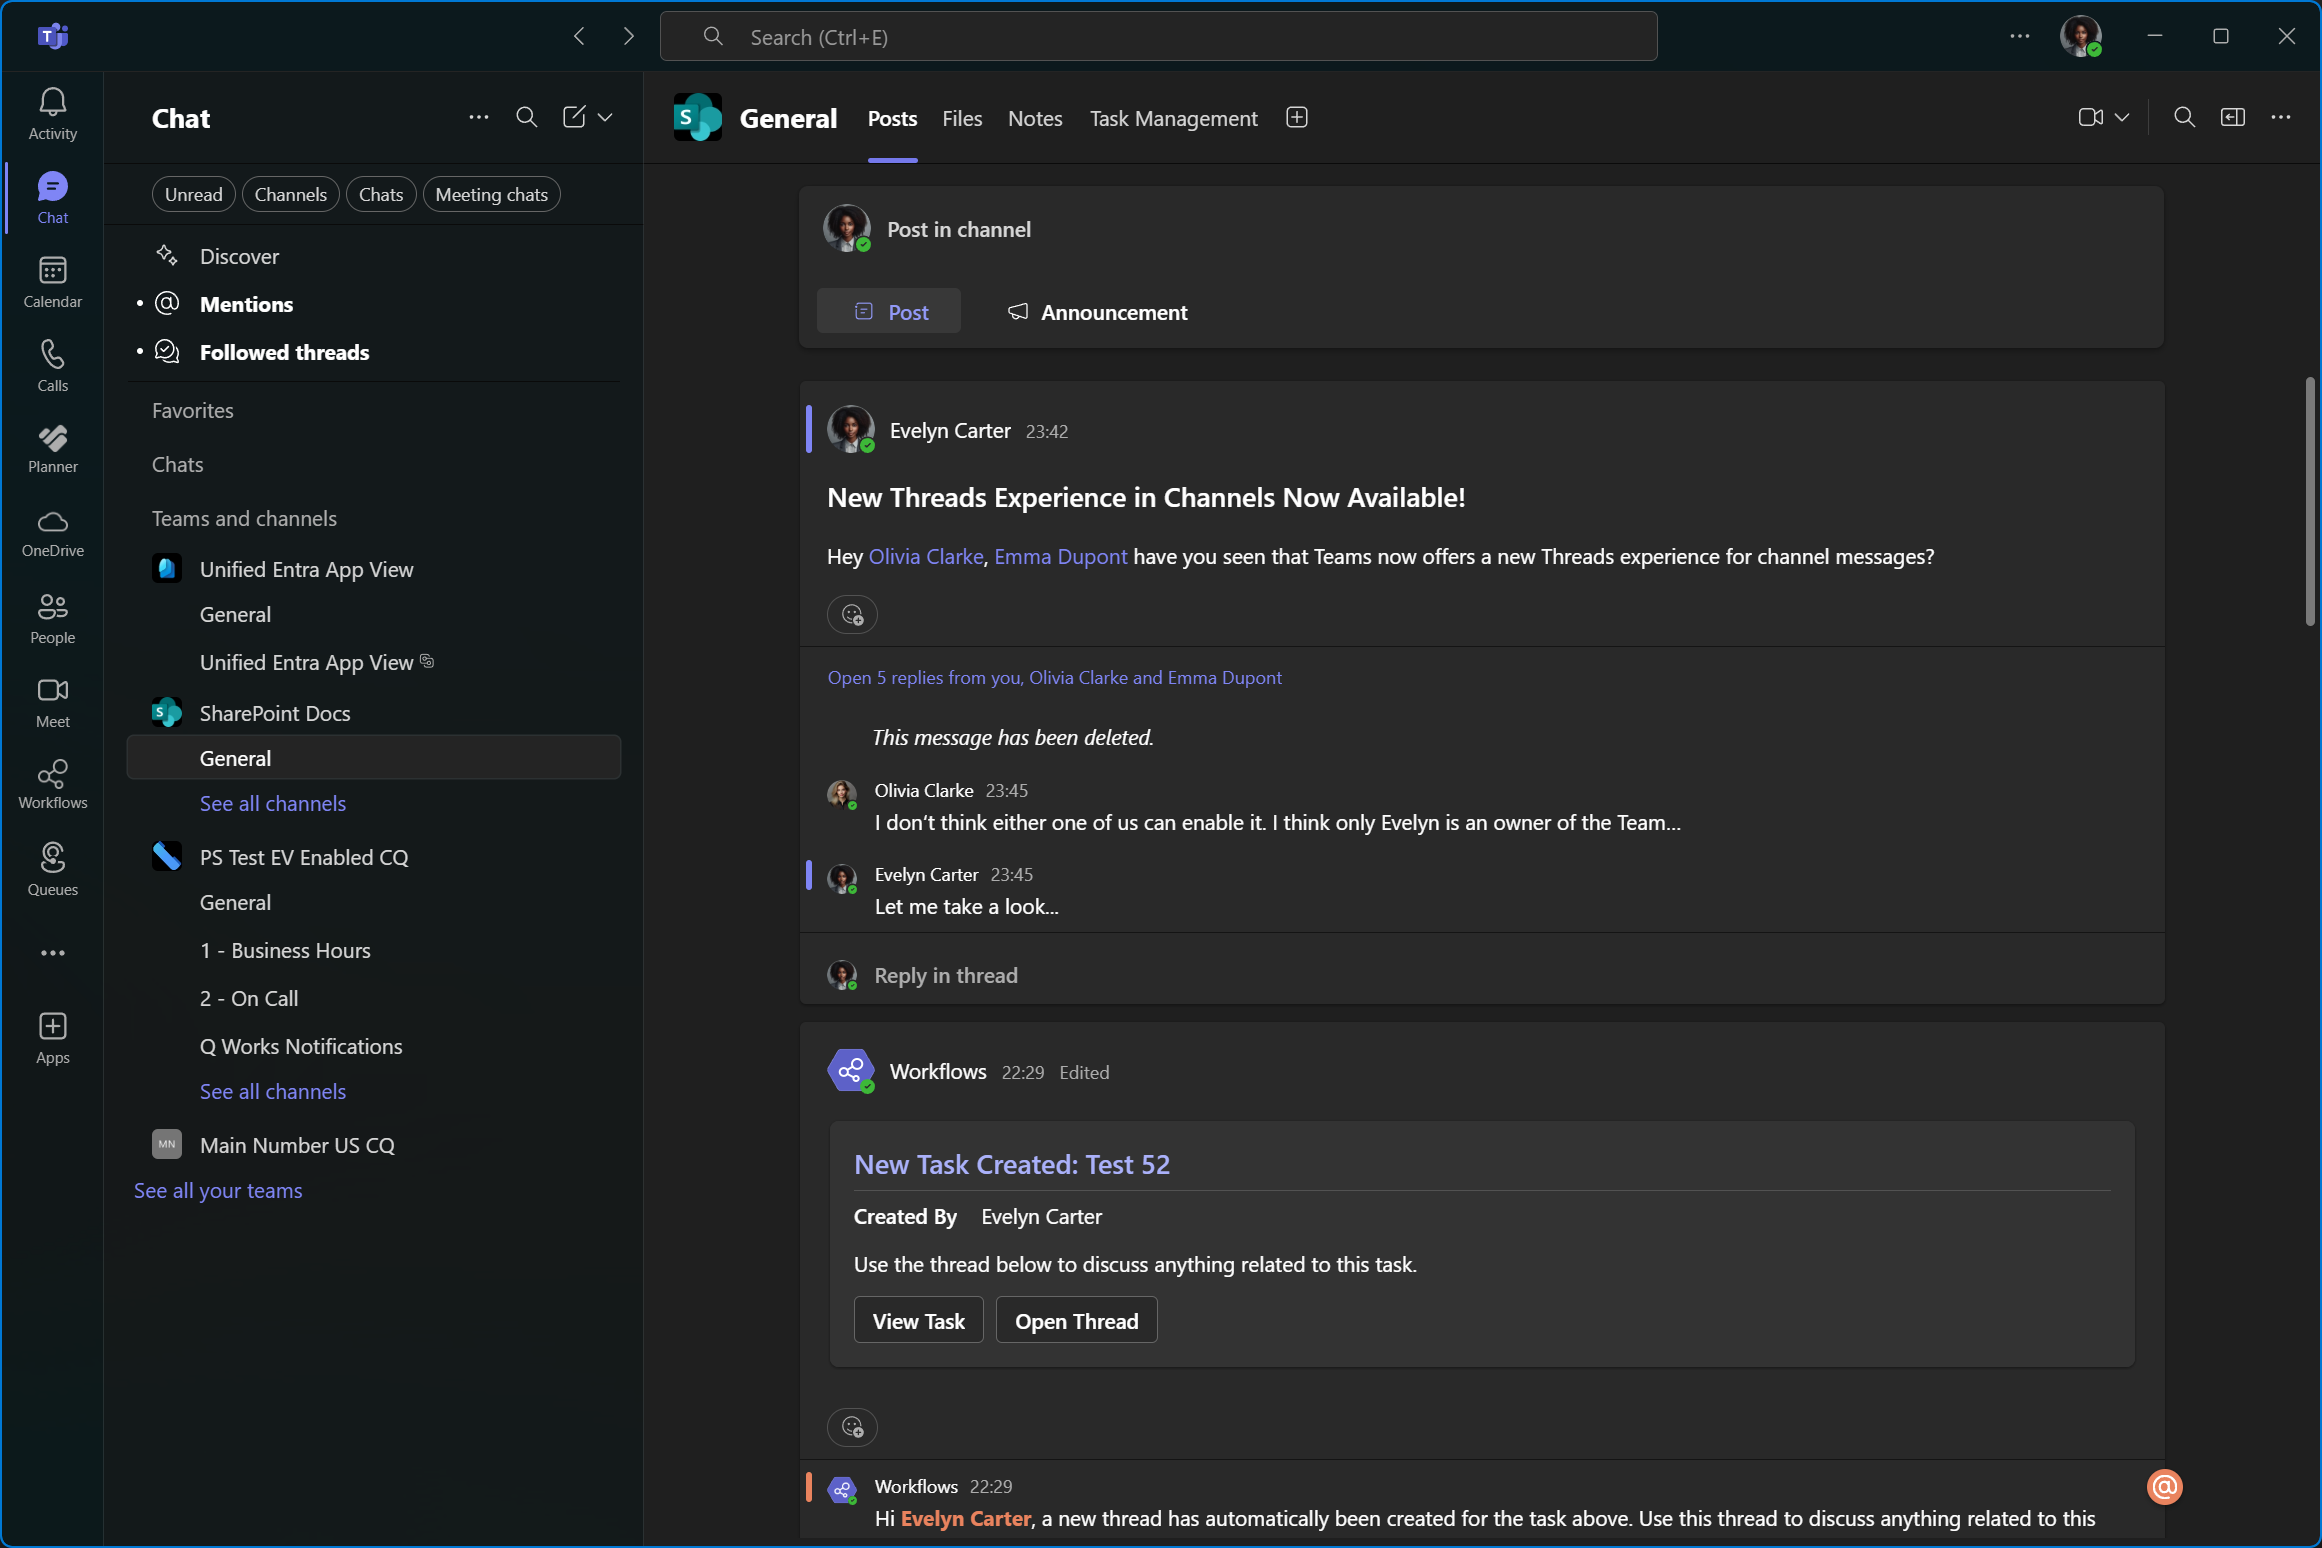Add a tab to the channel
The width and height of the screenshot is (2322, 1548).
pyautogui.click(x=1296, y=118)
